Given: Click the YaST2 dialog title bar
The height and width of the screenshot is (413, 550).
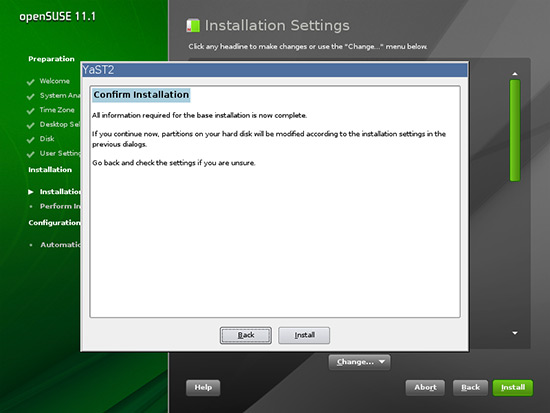Looking at the screenshot, I should pos(275,70).
